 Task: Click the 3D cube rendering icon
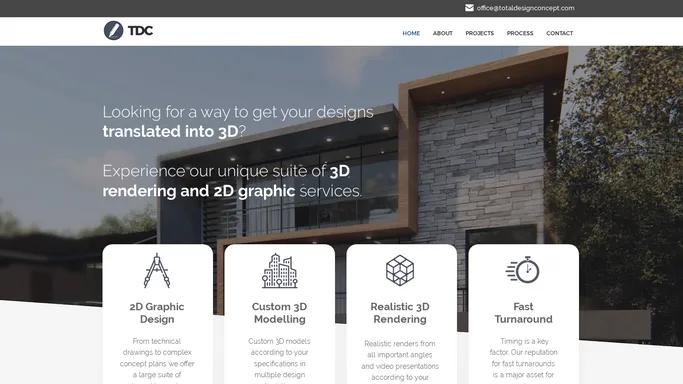[x=400, y=270]
